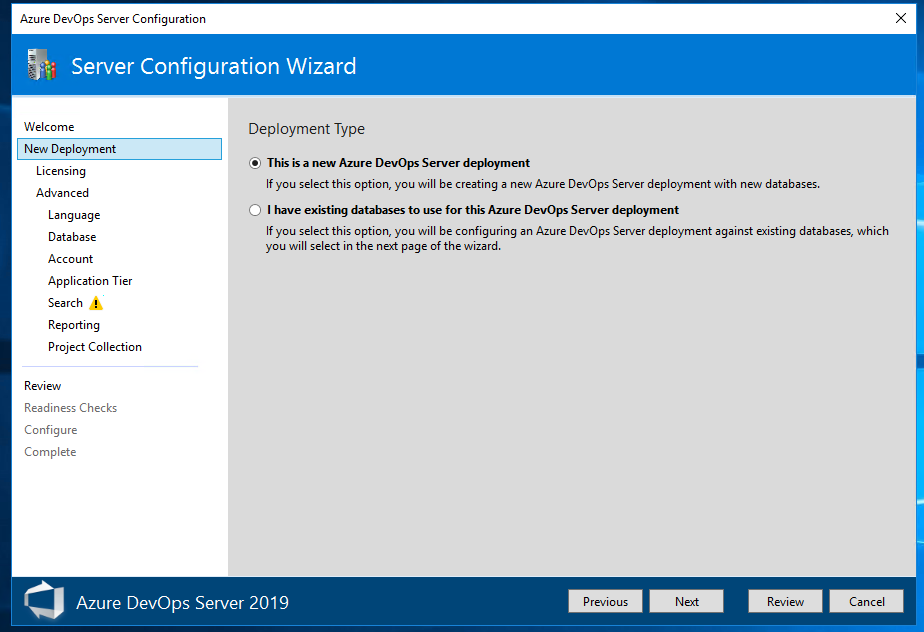Image resolution: width=924 pixels, height=632 pixels.
Task: Go to the Reporting page
Action: pos(74,325)
